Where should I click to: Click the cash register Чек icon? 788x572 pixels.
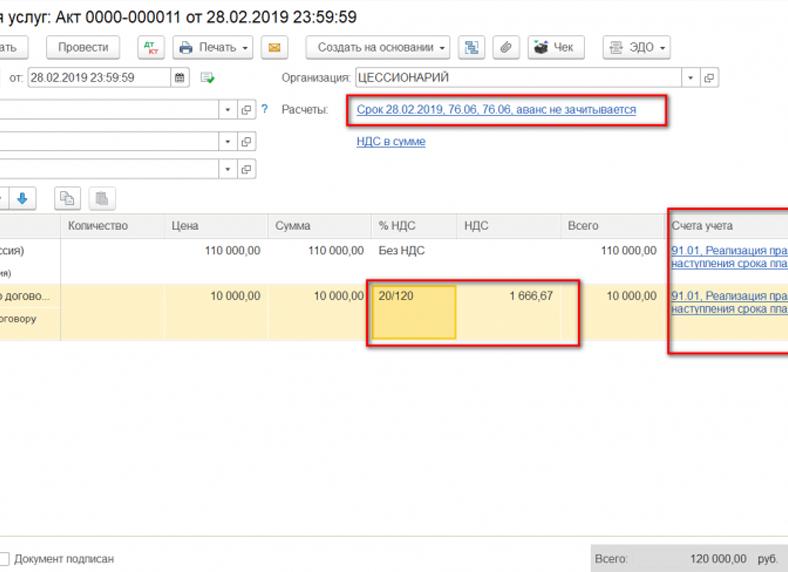coord(541,47)
